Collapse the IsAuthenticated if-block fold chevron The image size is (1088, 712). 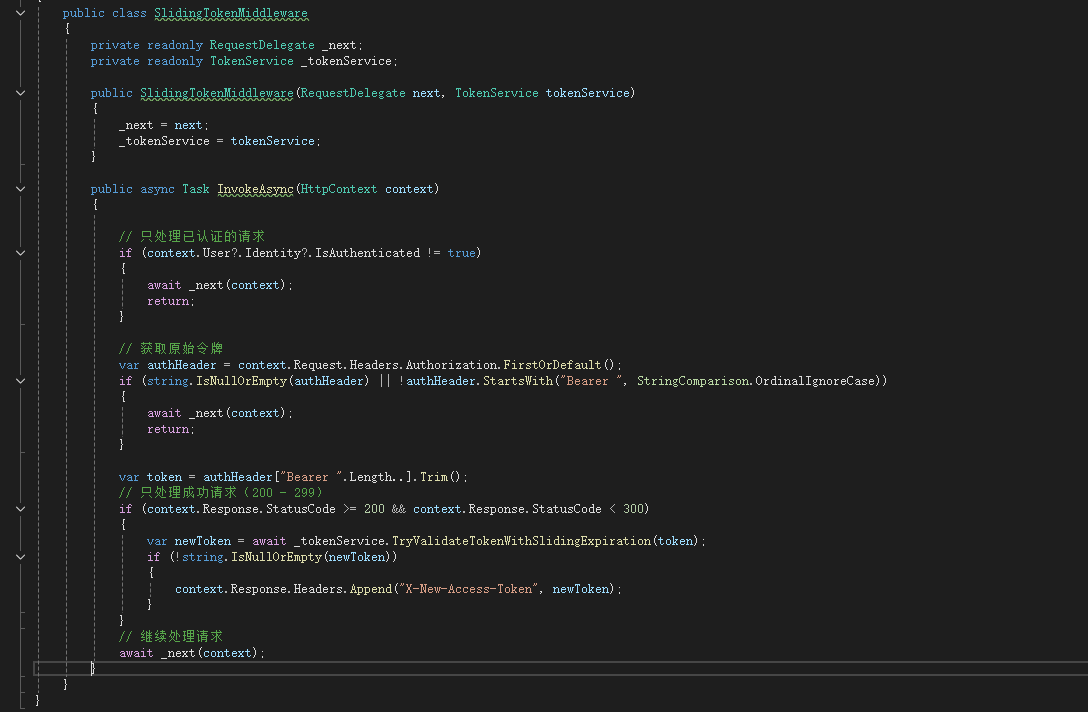coord(20,253)
